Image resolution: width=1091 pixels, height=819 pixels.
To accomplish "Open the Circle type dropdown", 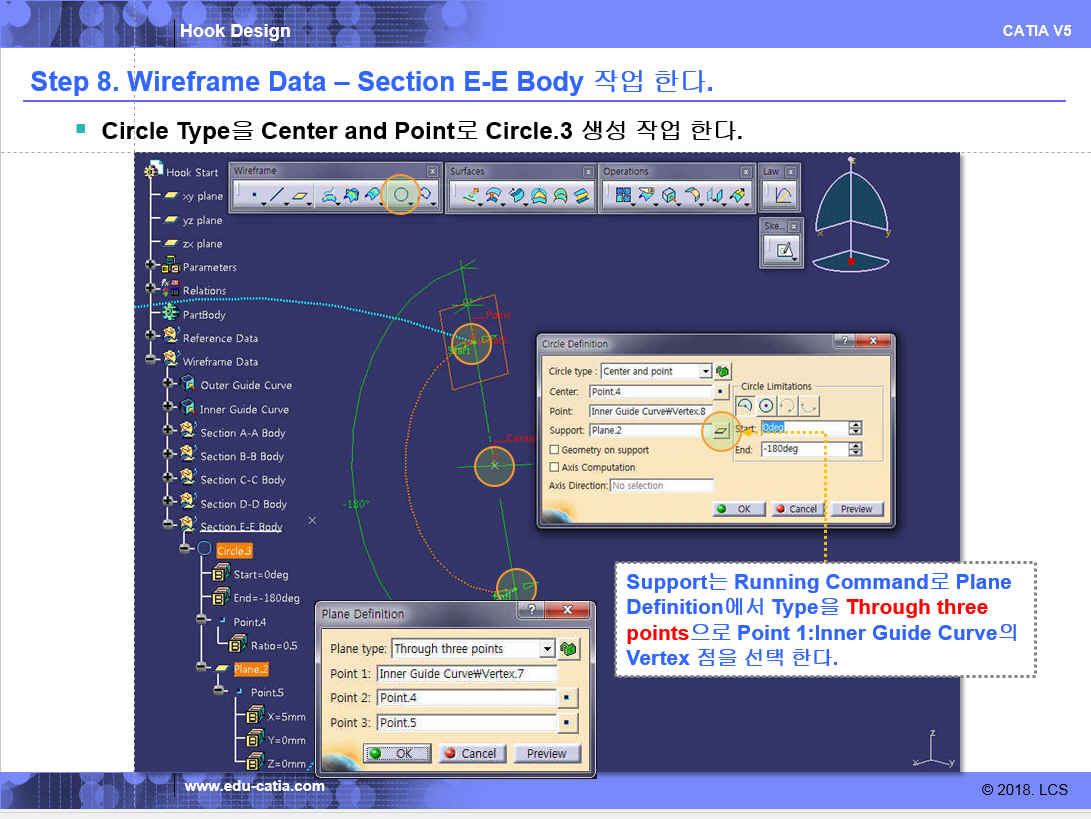I will tap(706, 371).
